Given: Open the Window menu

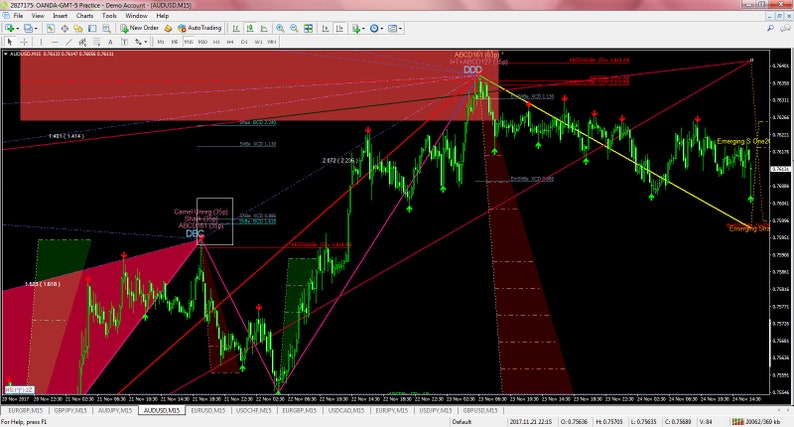Looking at the screenshot, I should point(136,16).
